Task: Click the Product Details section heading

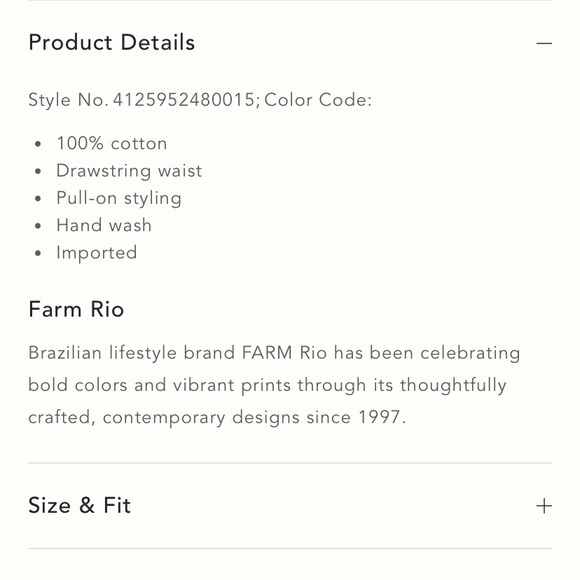Action: [112, 42]
